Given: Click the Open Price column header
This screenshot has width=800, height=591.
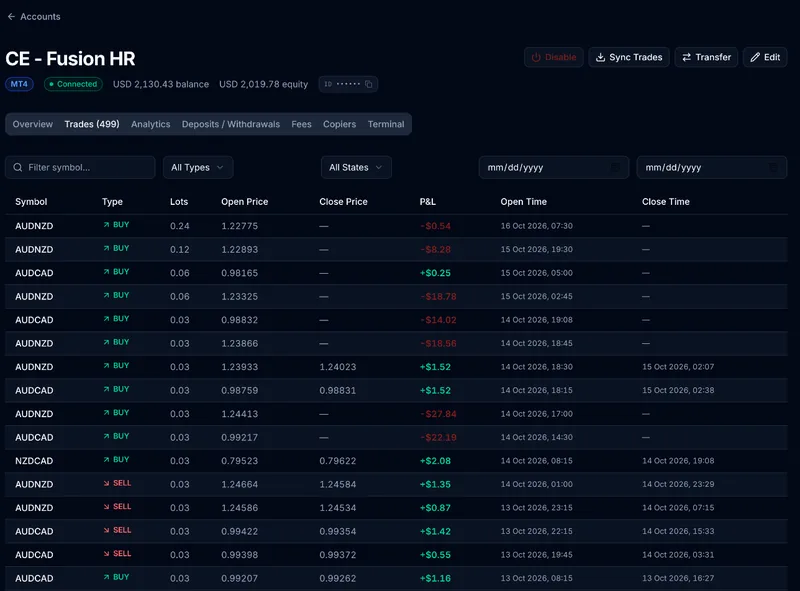Looking at the screenshot, I should pos(244,202).
